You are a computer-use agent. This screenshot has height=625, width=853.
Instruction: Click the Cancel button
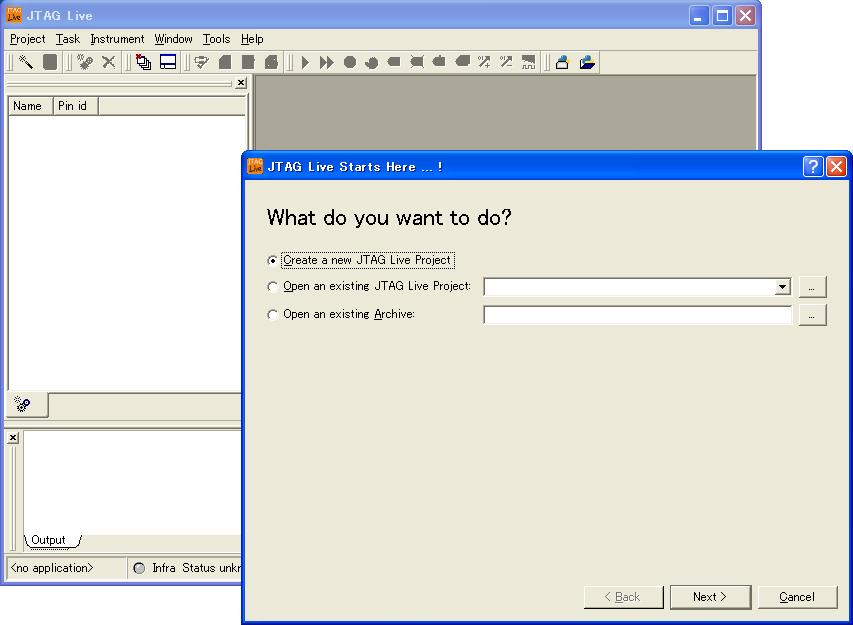click(797, 597)
